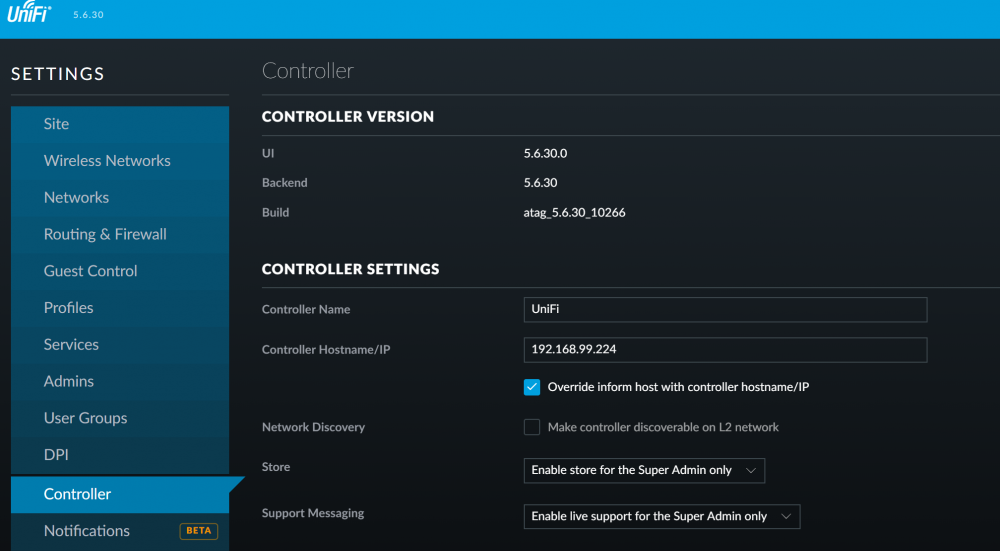Screen dimensions: 1000x551
Task: Edit the Controller Name field
Action: (x=725, y=309)
